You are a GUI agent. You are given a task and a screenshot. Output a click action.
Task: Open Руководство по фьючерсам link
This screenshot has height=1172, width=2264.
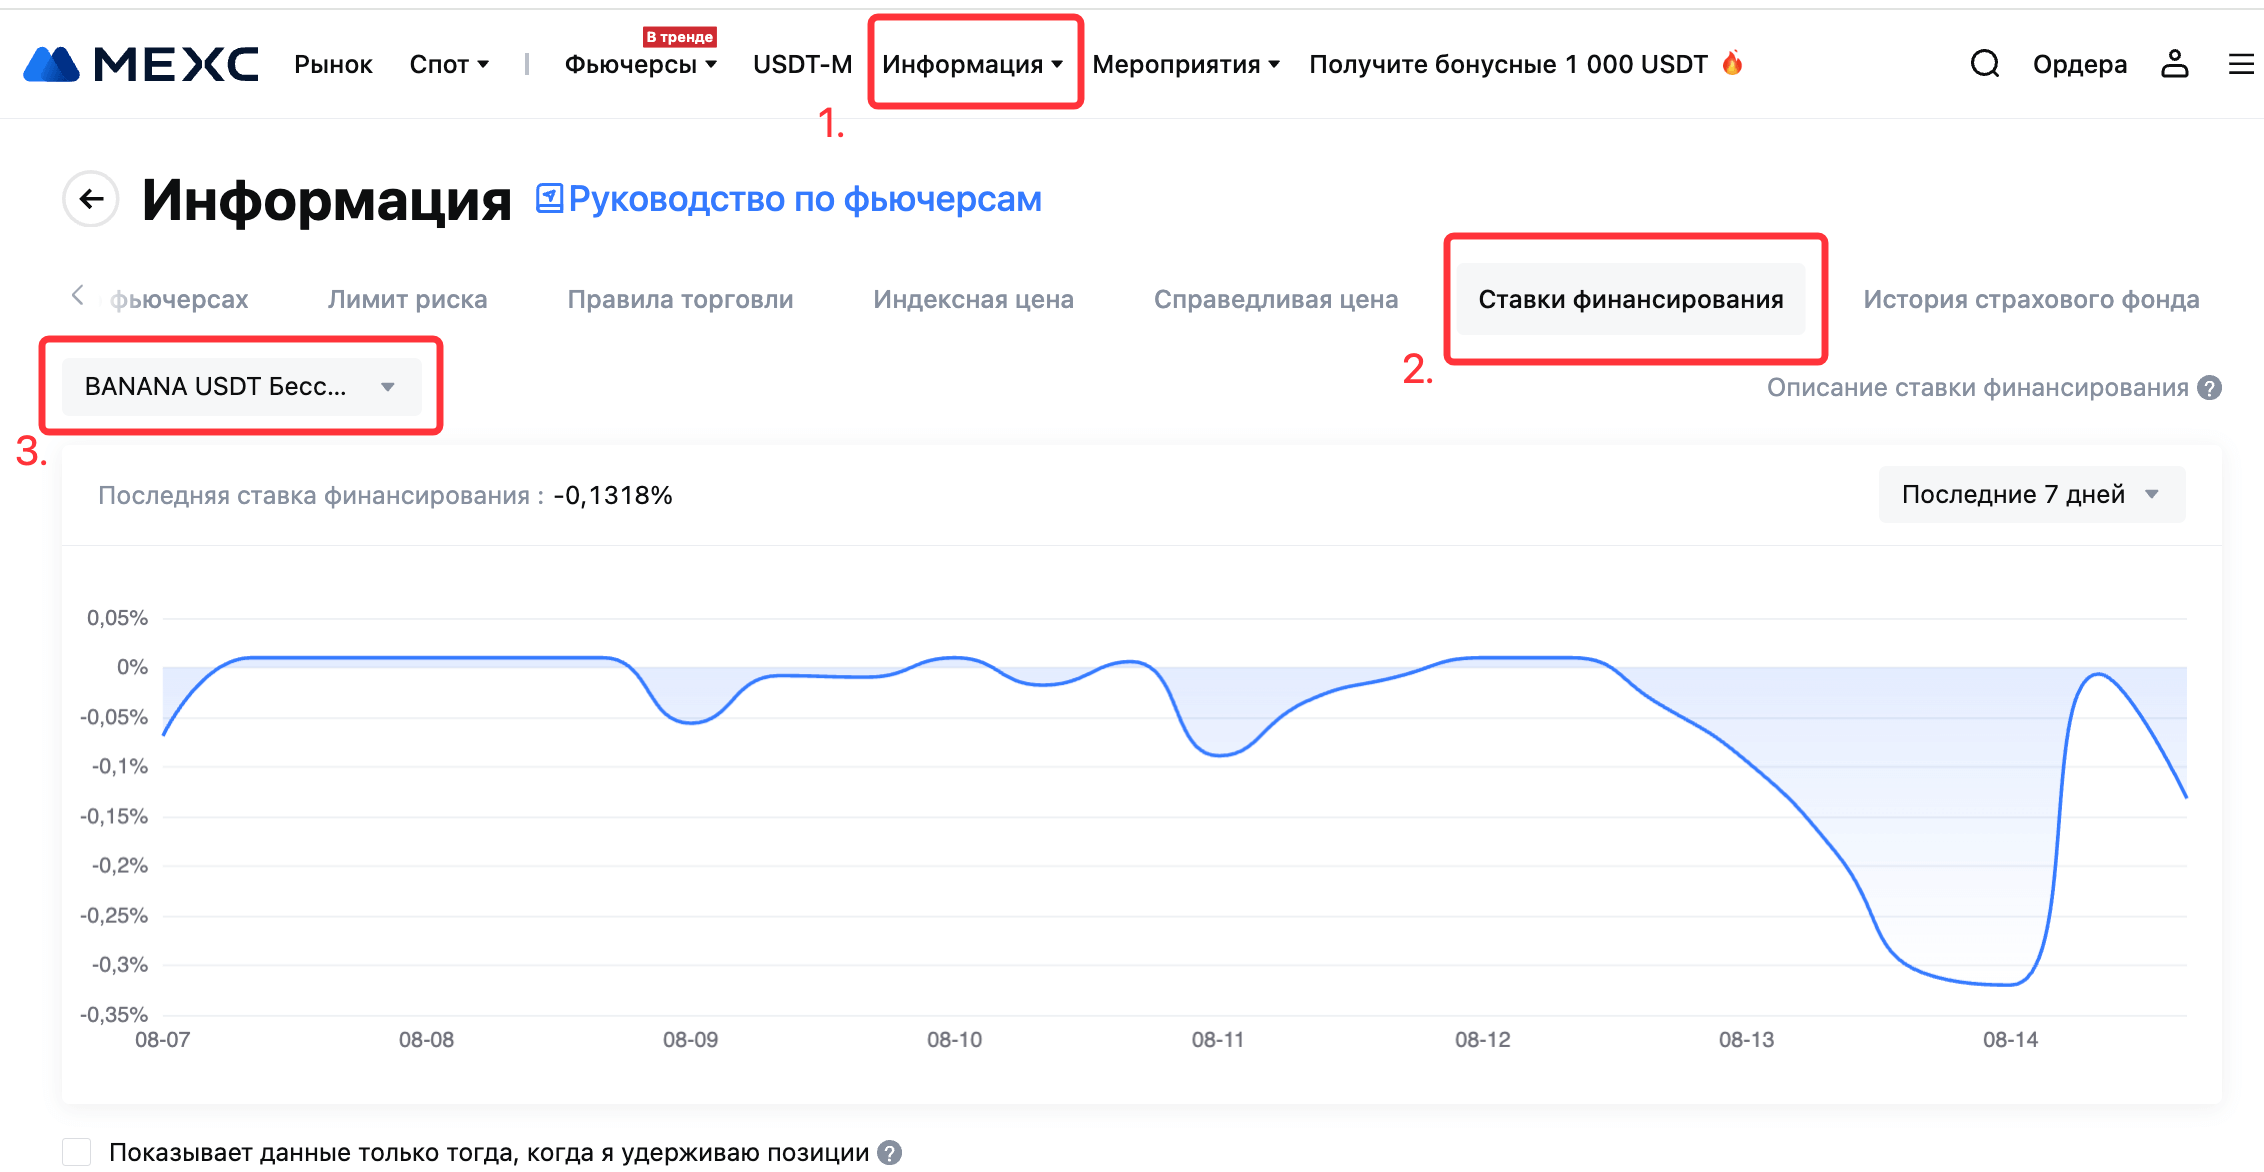804,199
